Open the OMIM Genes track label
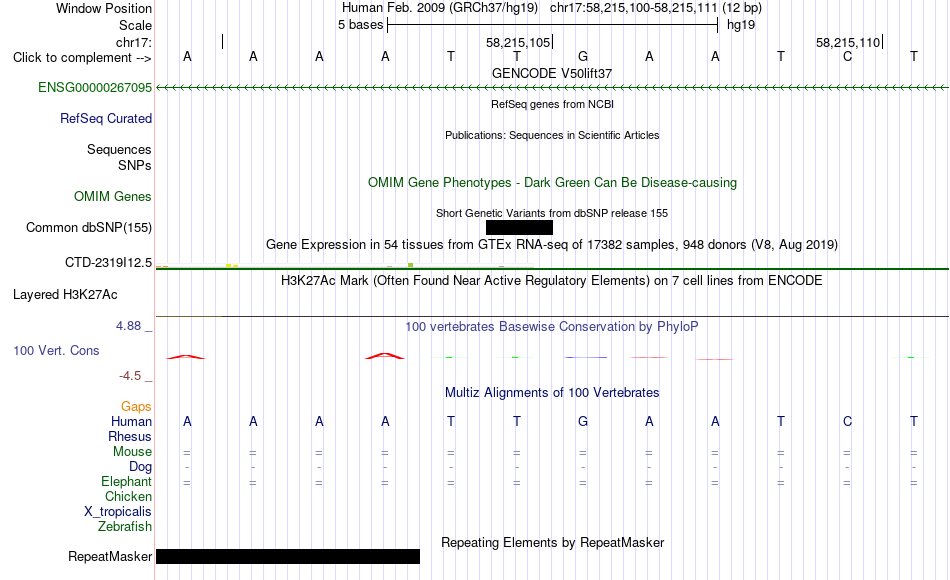 [x=113, y=197]
